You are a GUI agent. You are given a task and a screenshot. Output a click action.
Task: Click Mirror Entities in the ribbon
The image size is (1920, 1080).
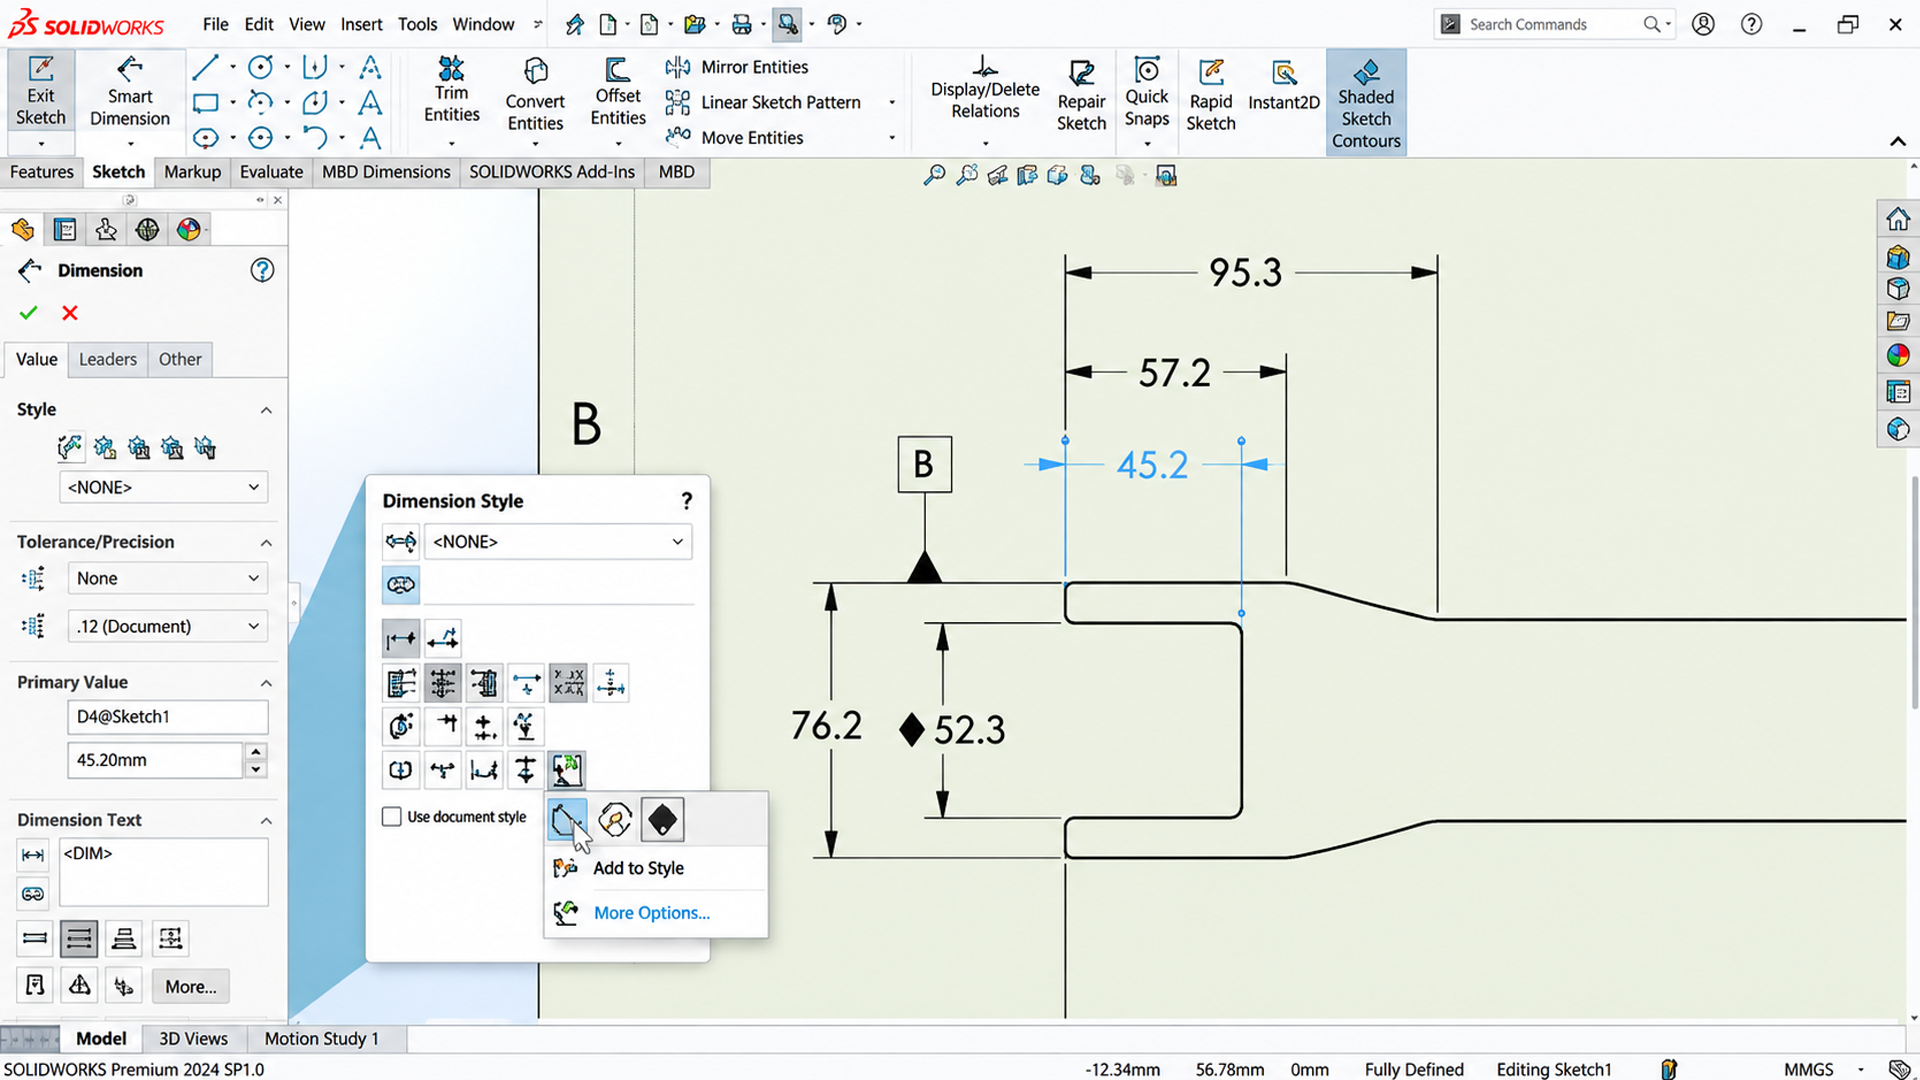tap(737, 67)
